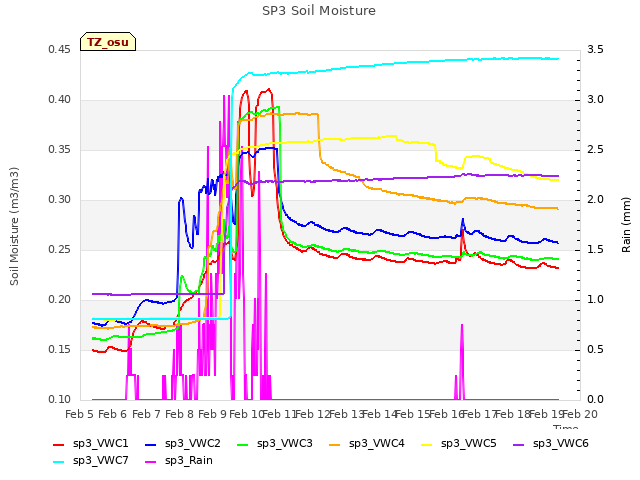
Task: Click the 0.20 soil moisture tick label
Action: 60,299
